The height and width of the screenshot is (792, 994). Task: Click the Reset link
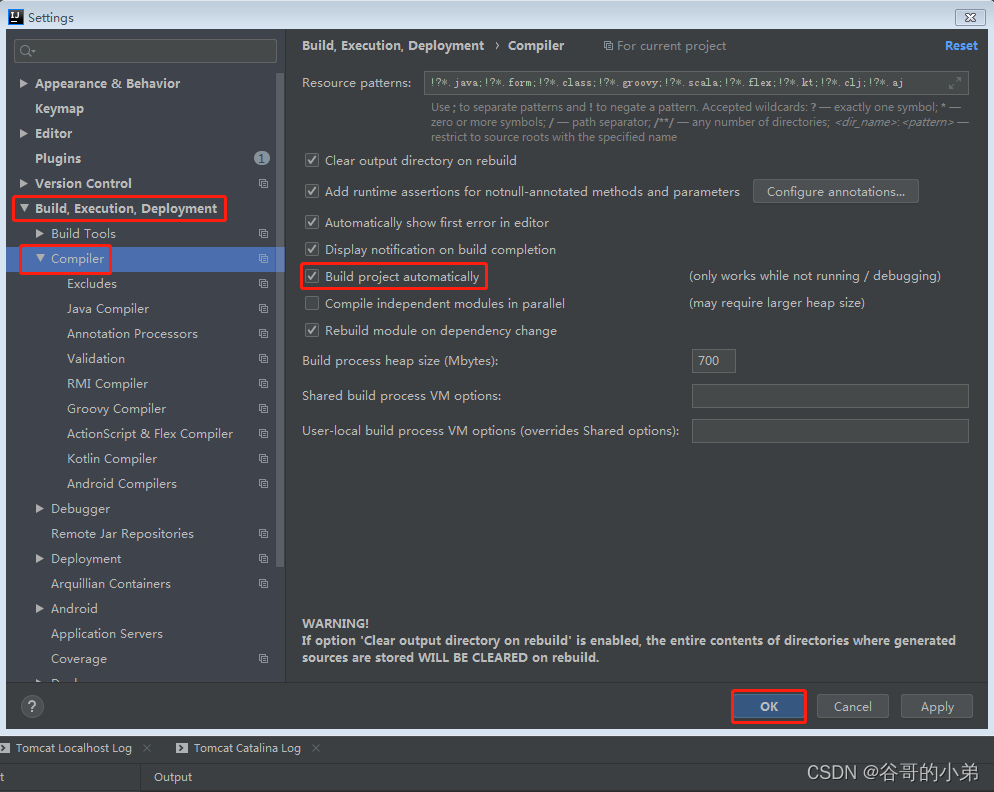(961, 46)
